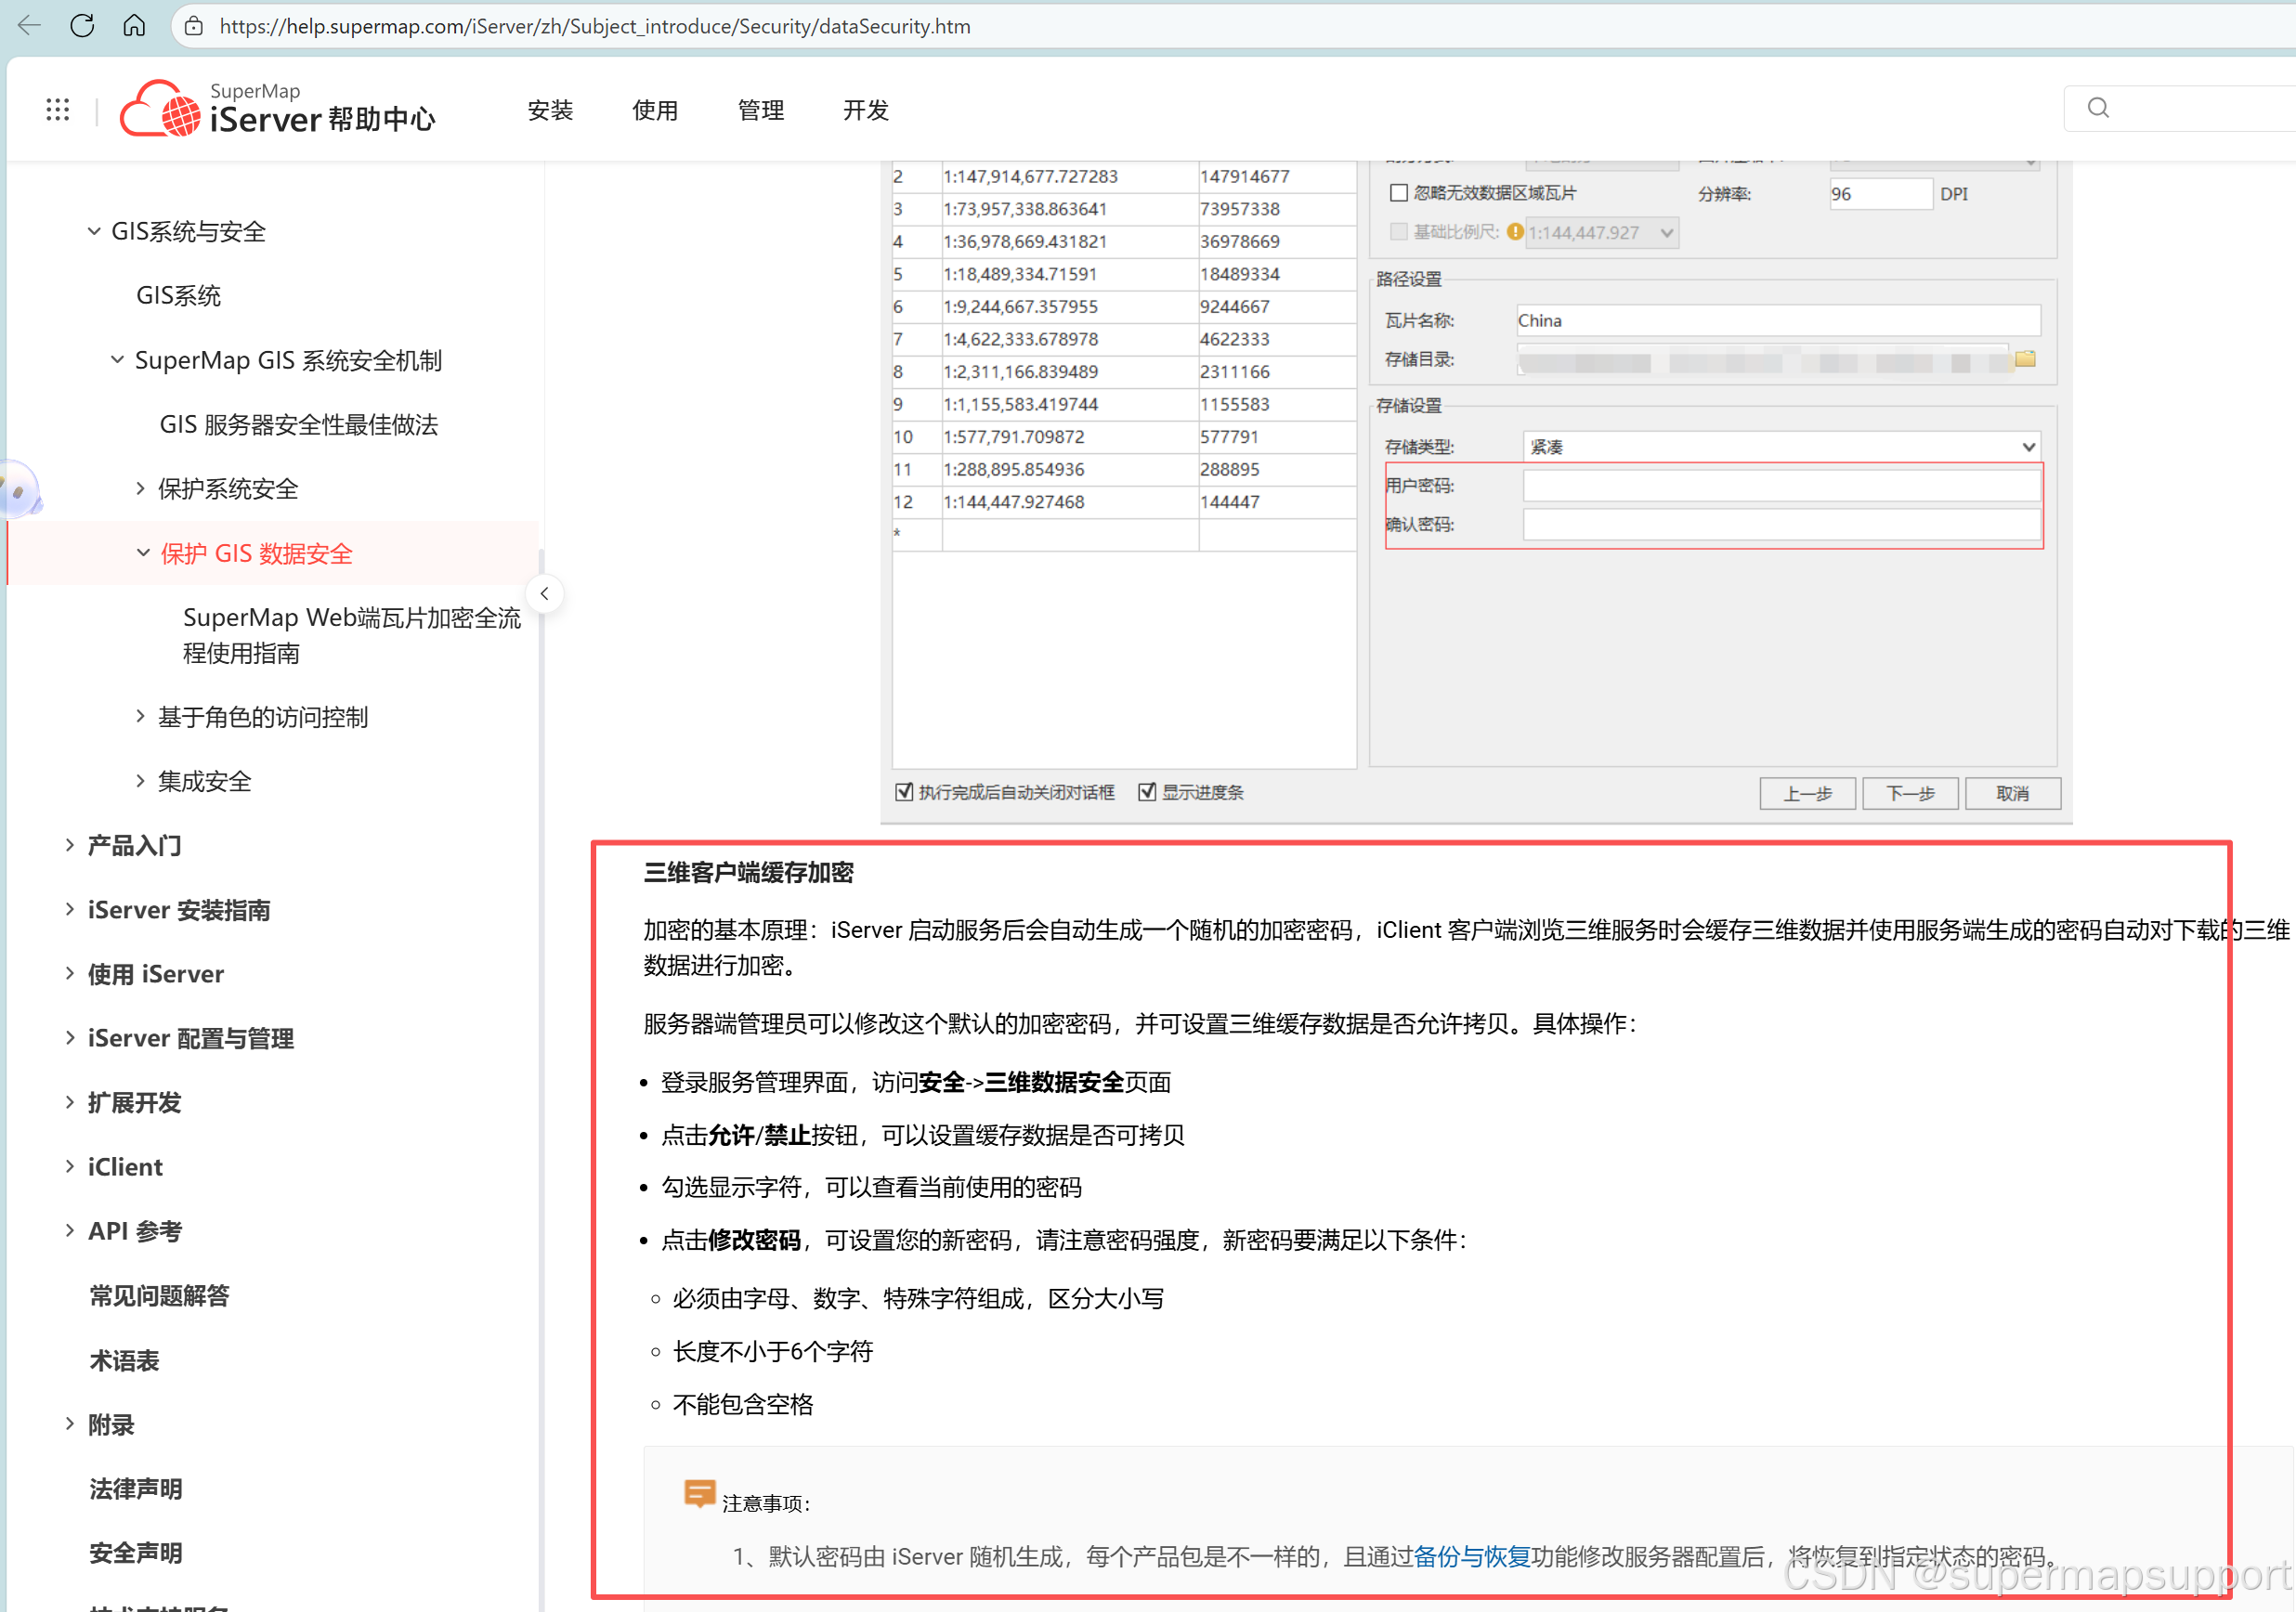Click the browser back arrow
The image size is (2296, 1612).
pyautogui.click(x=28, y=25)
